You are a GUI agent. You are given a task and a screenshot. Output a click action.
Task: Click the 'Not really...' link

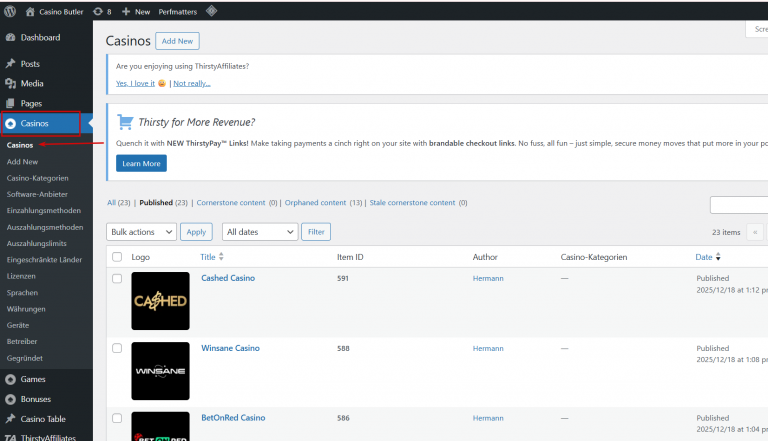[192, 83]
